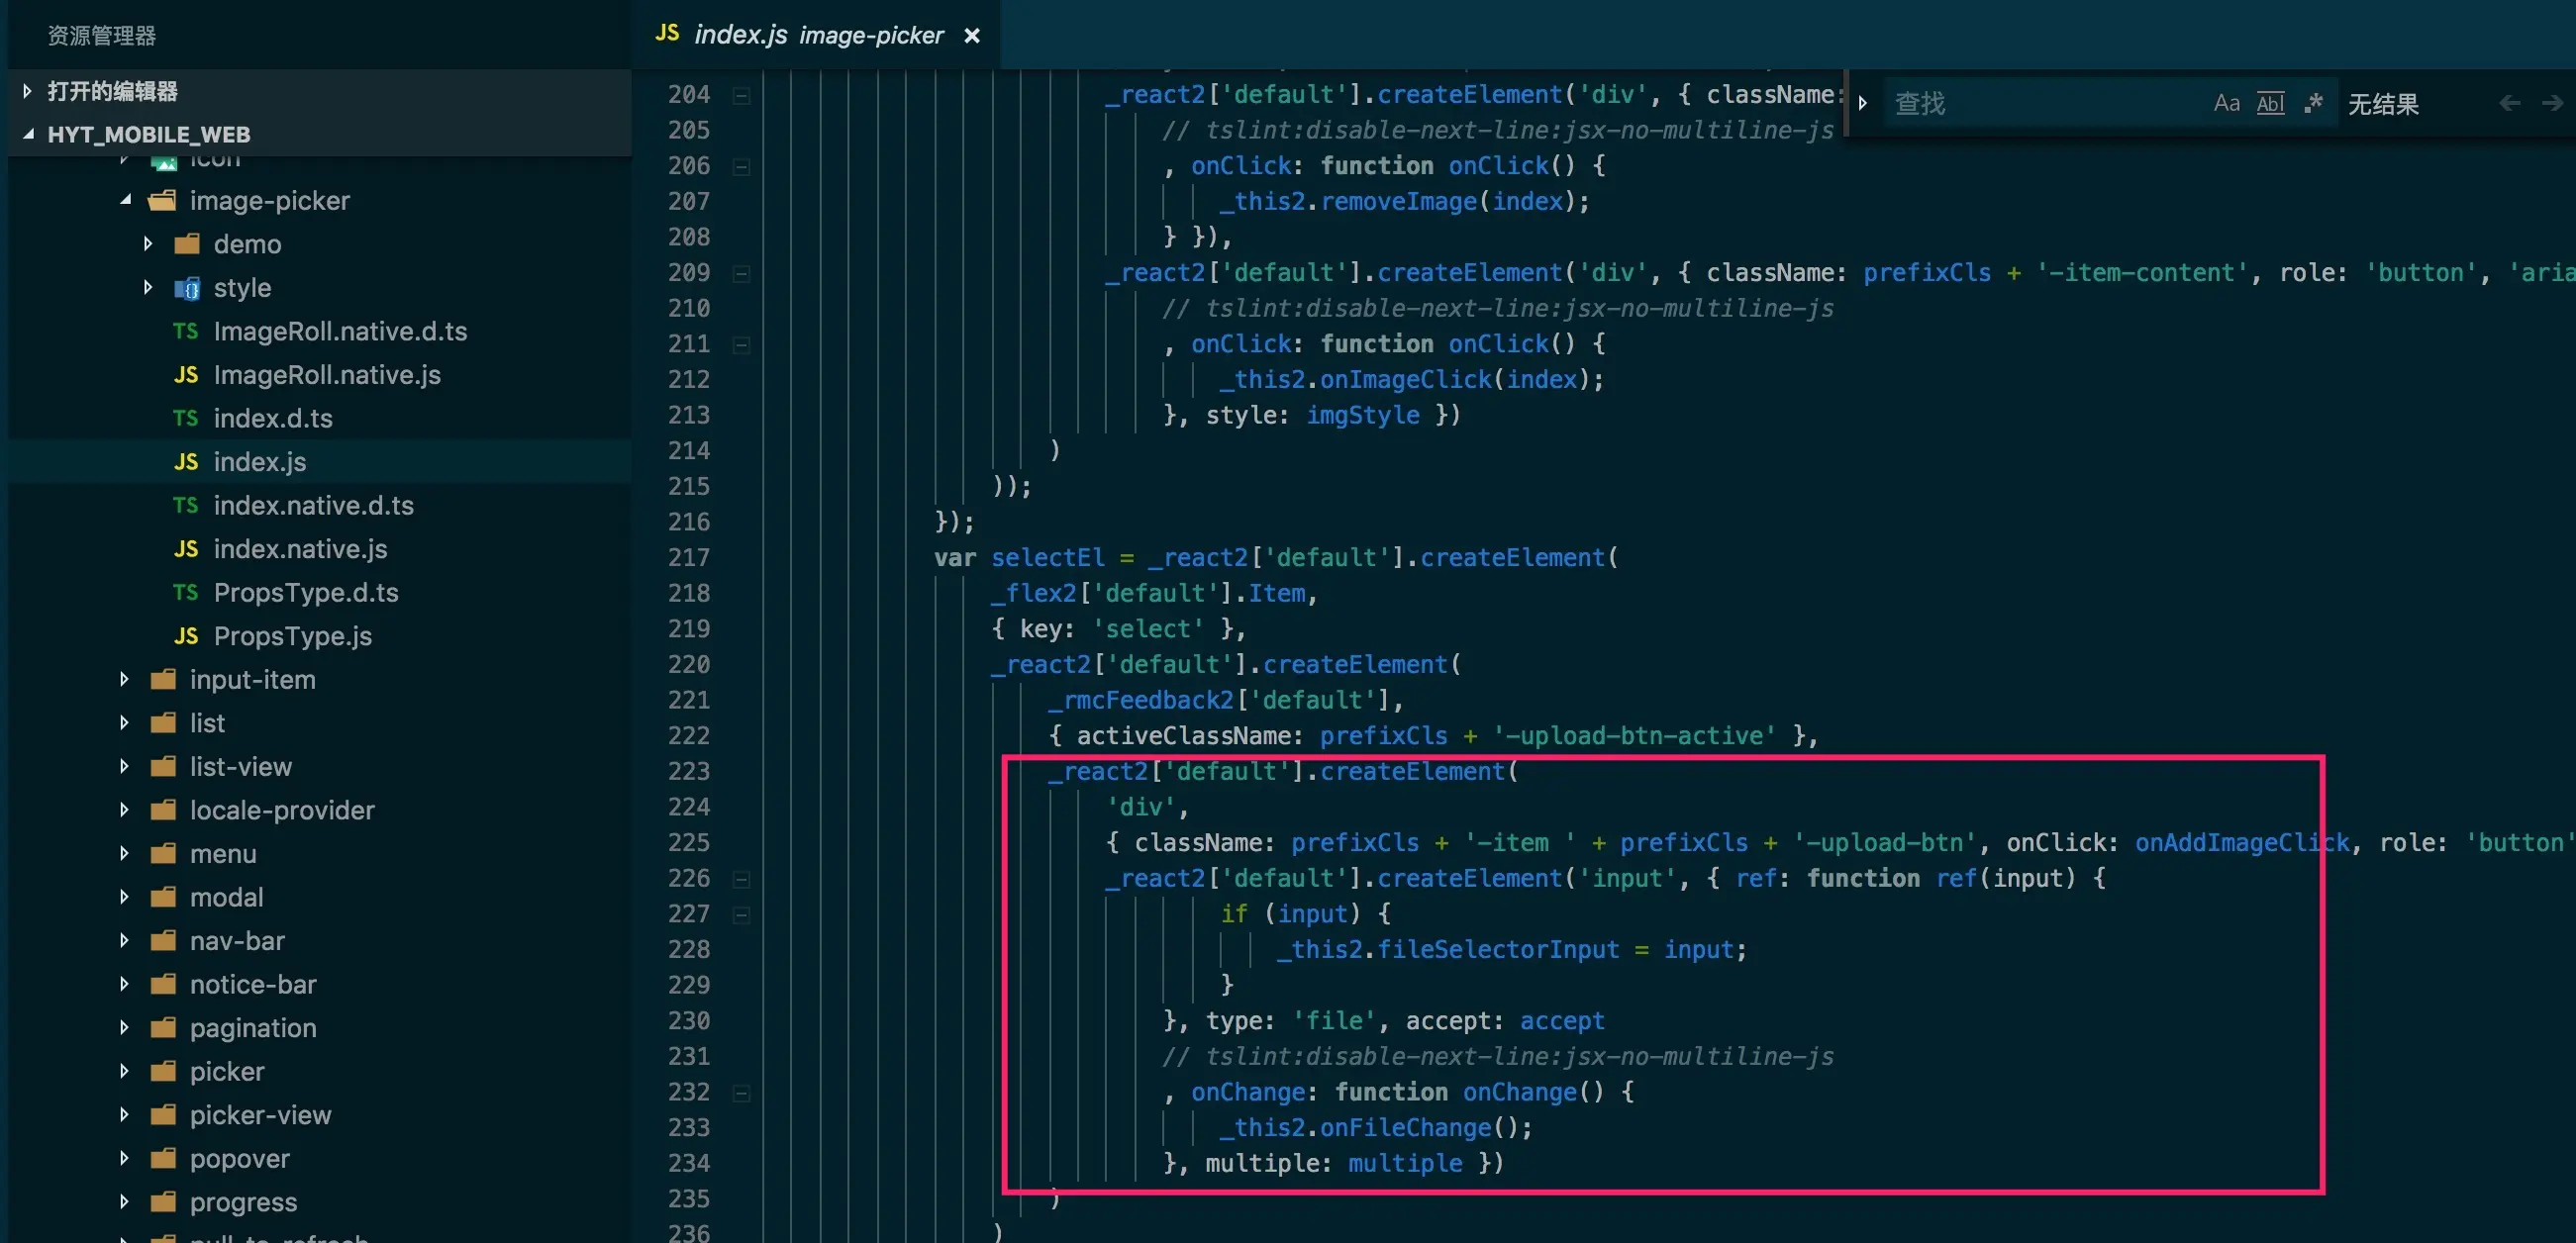Go to previous match arrow
The width and height of the screenshot is (2576, 1243).
click(x=2509, y=103)
